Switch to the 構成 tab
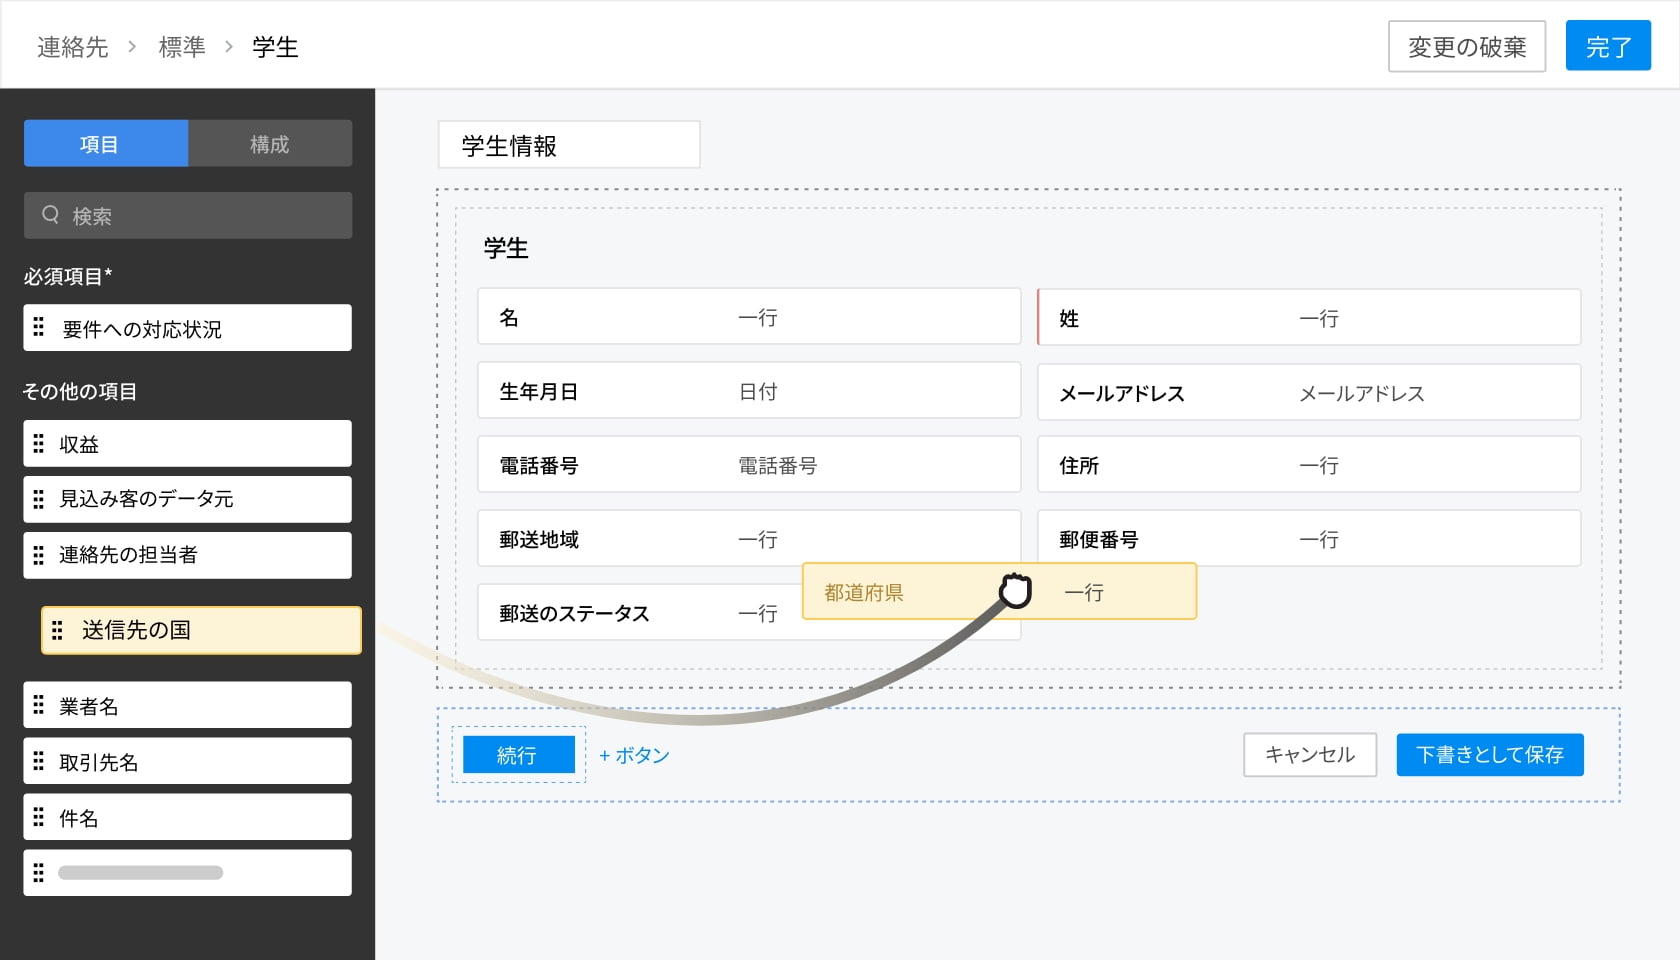This screenshot has height=960, width=1680. [270, 143]
